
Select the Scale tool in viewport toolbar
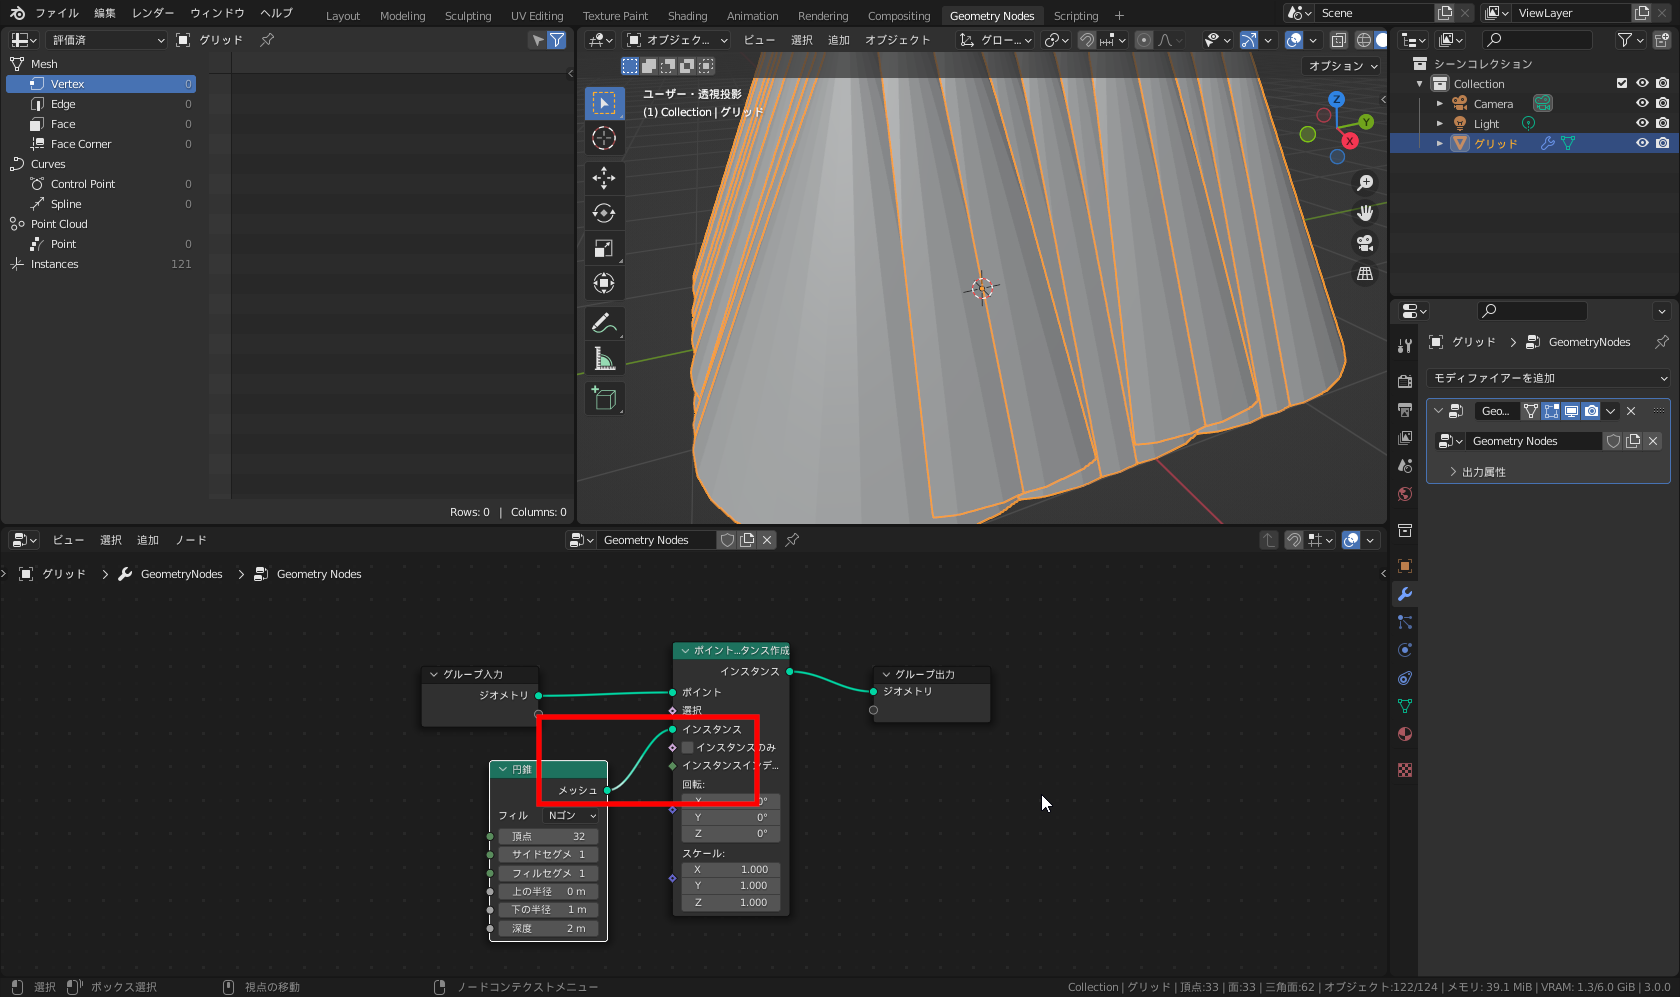(604, 248)
